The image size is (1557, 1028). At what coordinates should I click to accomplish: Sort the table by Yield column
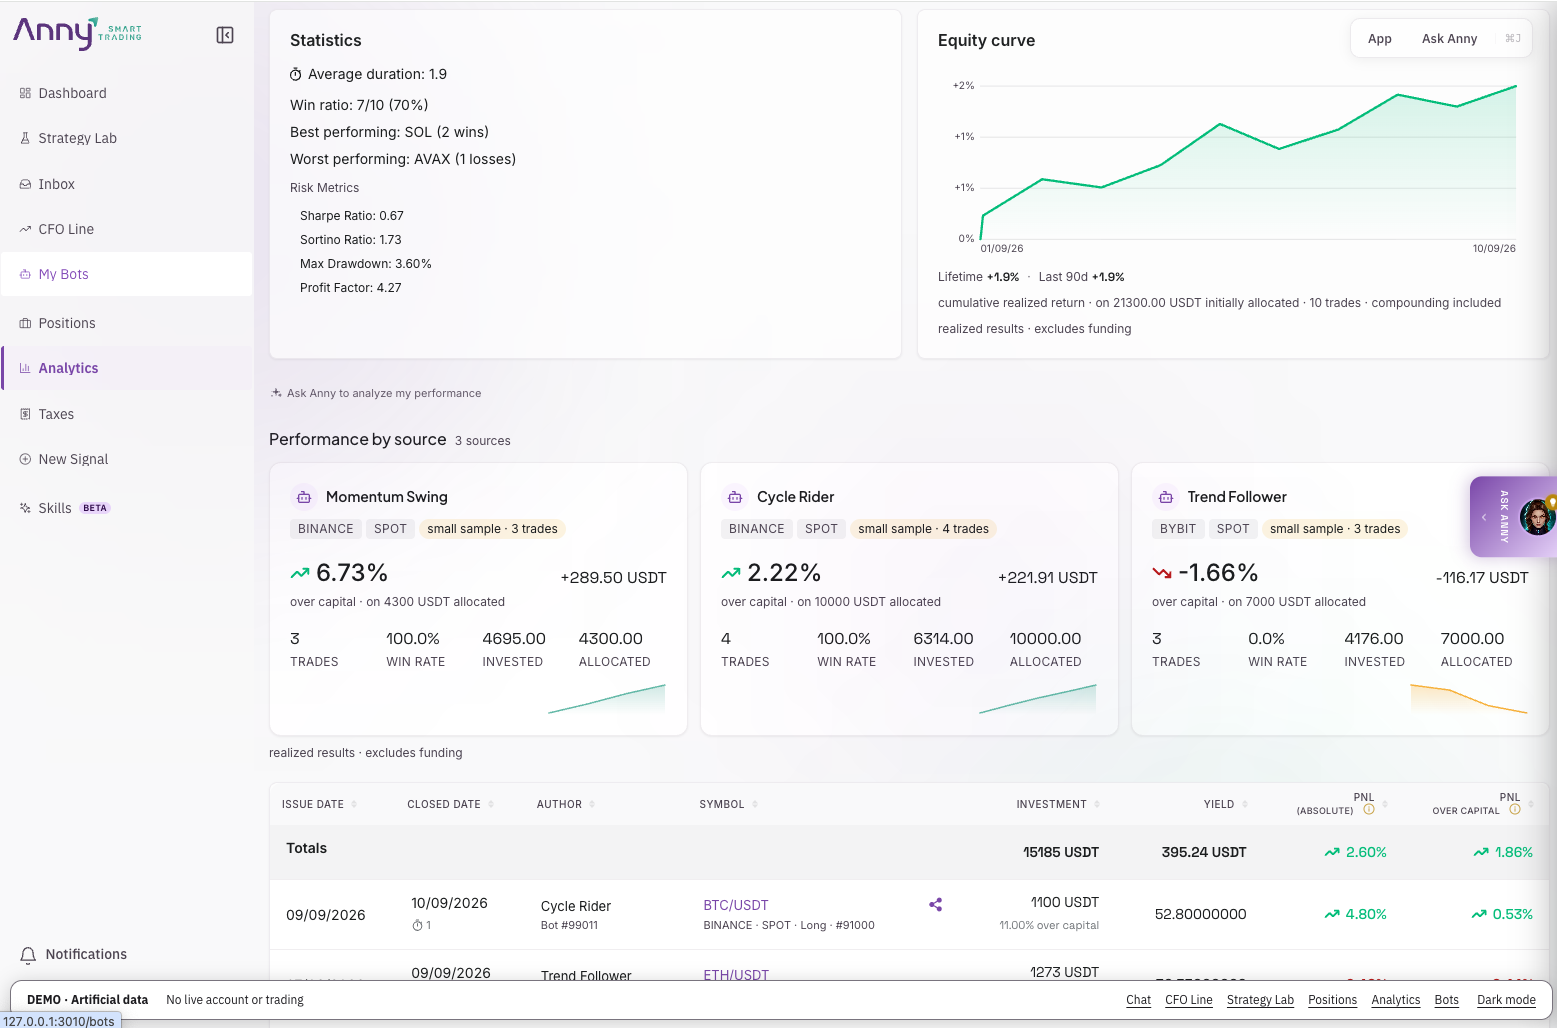(1226, 804)
